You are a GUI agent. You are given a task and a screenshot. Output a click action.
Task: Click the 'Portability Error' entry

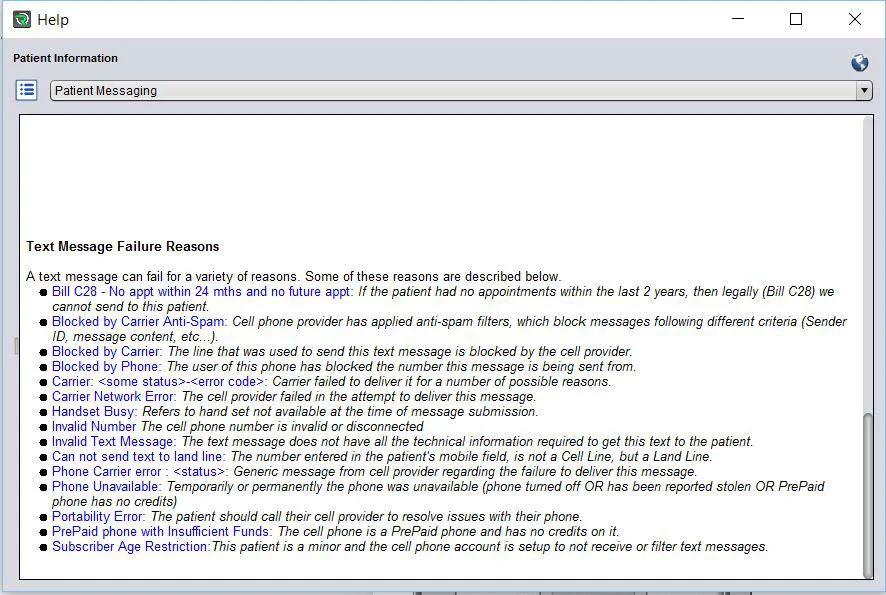[x=98, y=516]
